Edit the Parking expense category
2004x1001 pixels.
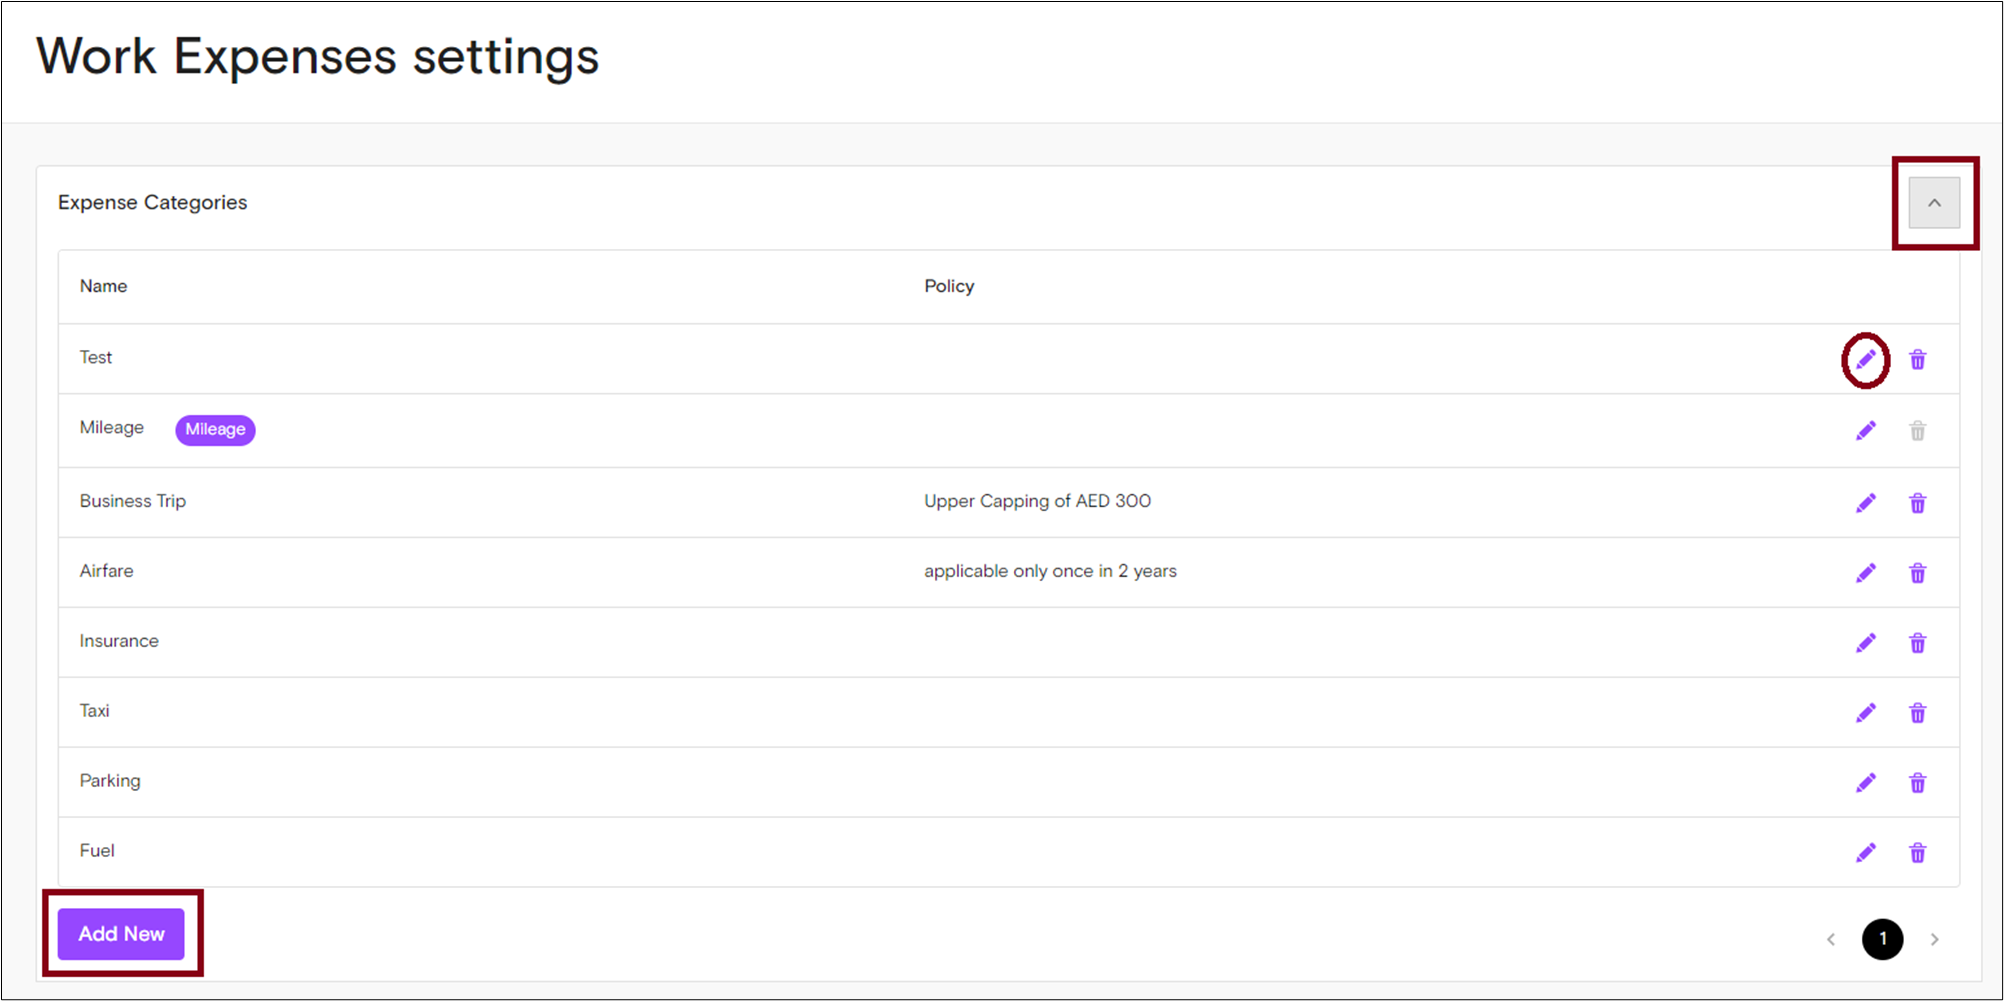[1865, 782]
